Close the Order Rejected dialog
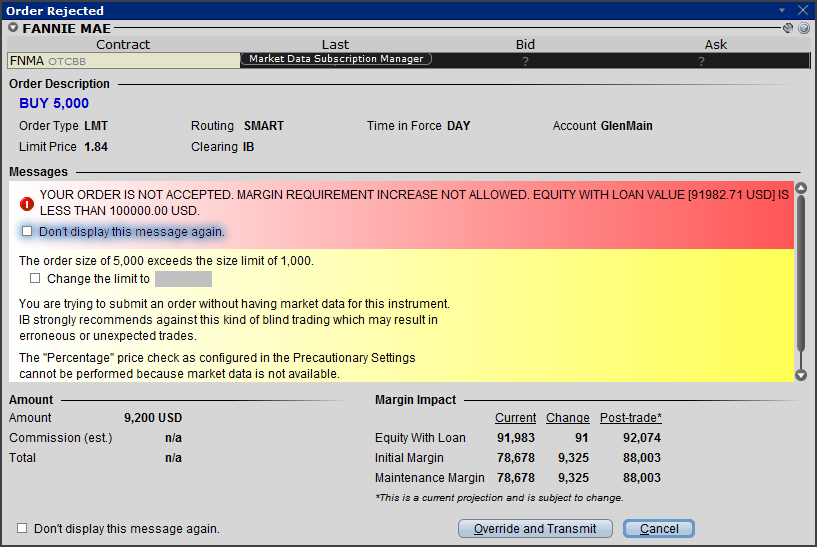The height and width of the screenshot is (547, 817). tap(802, 10)
